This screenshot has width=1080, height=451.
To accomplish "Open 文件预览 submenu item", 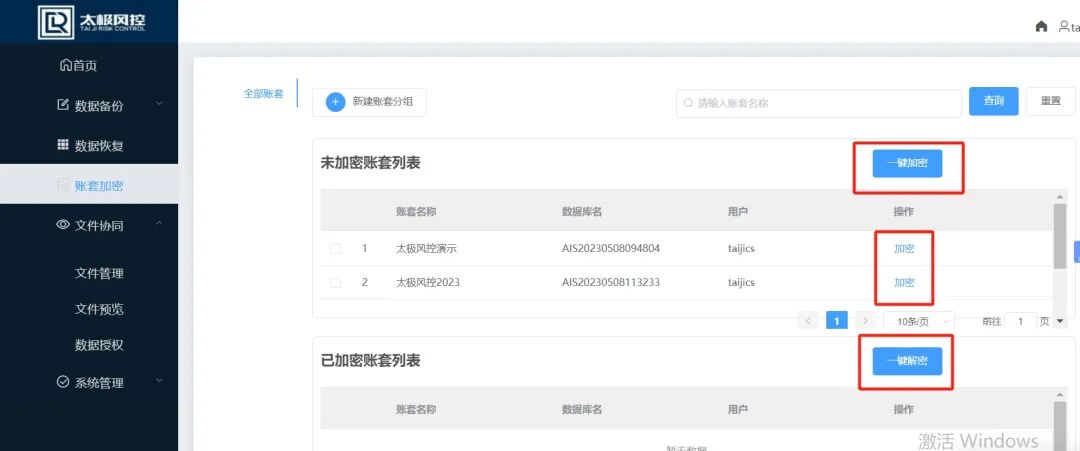I will 99,309.
